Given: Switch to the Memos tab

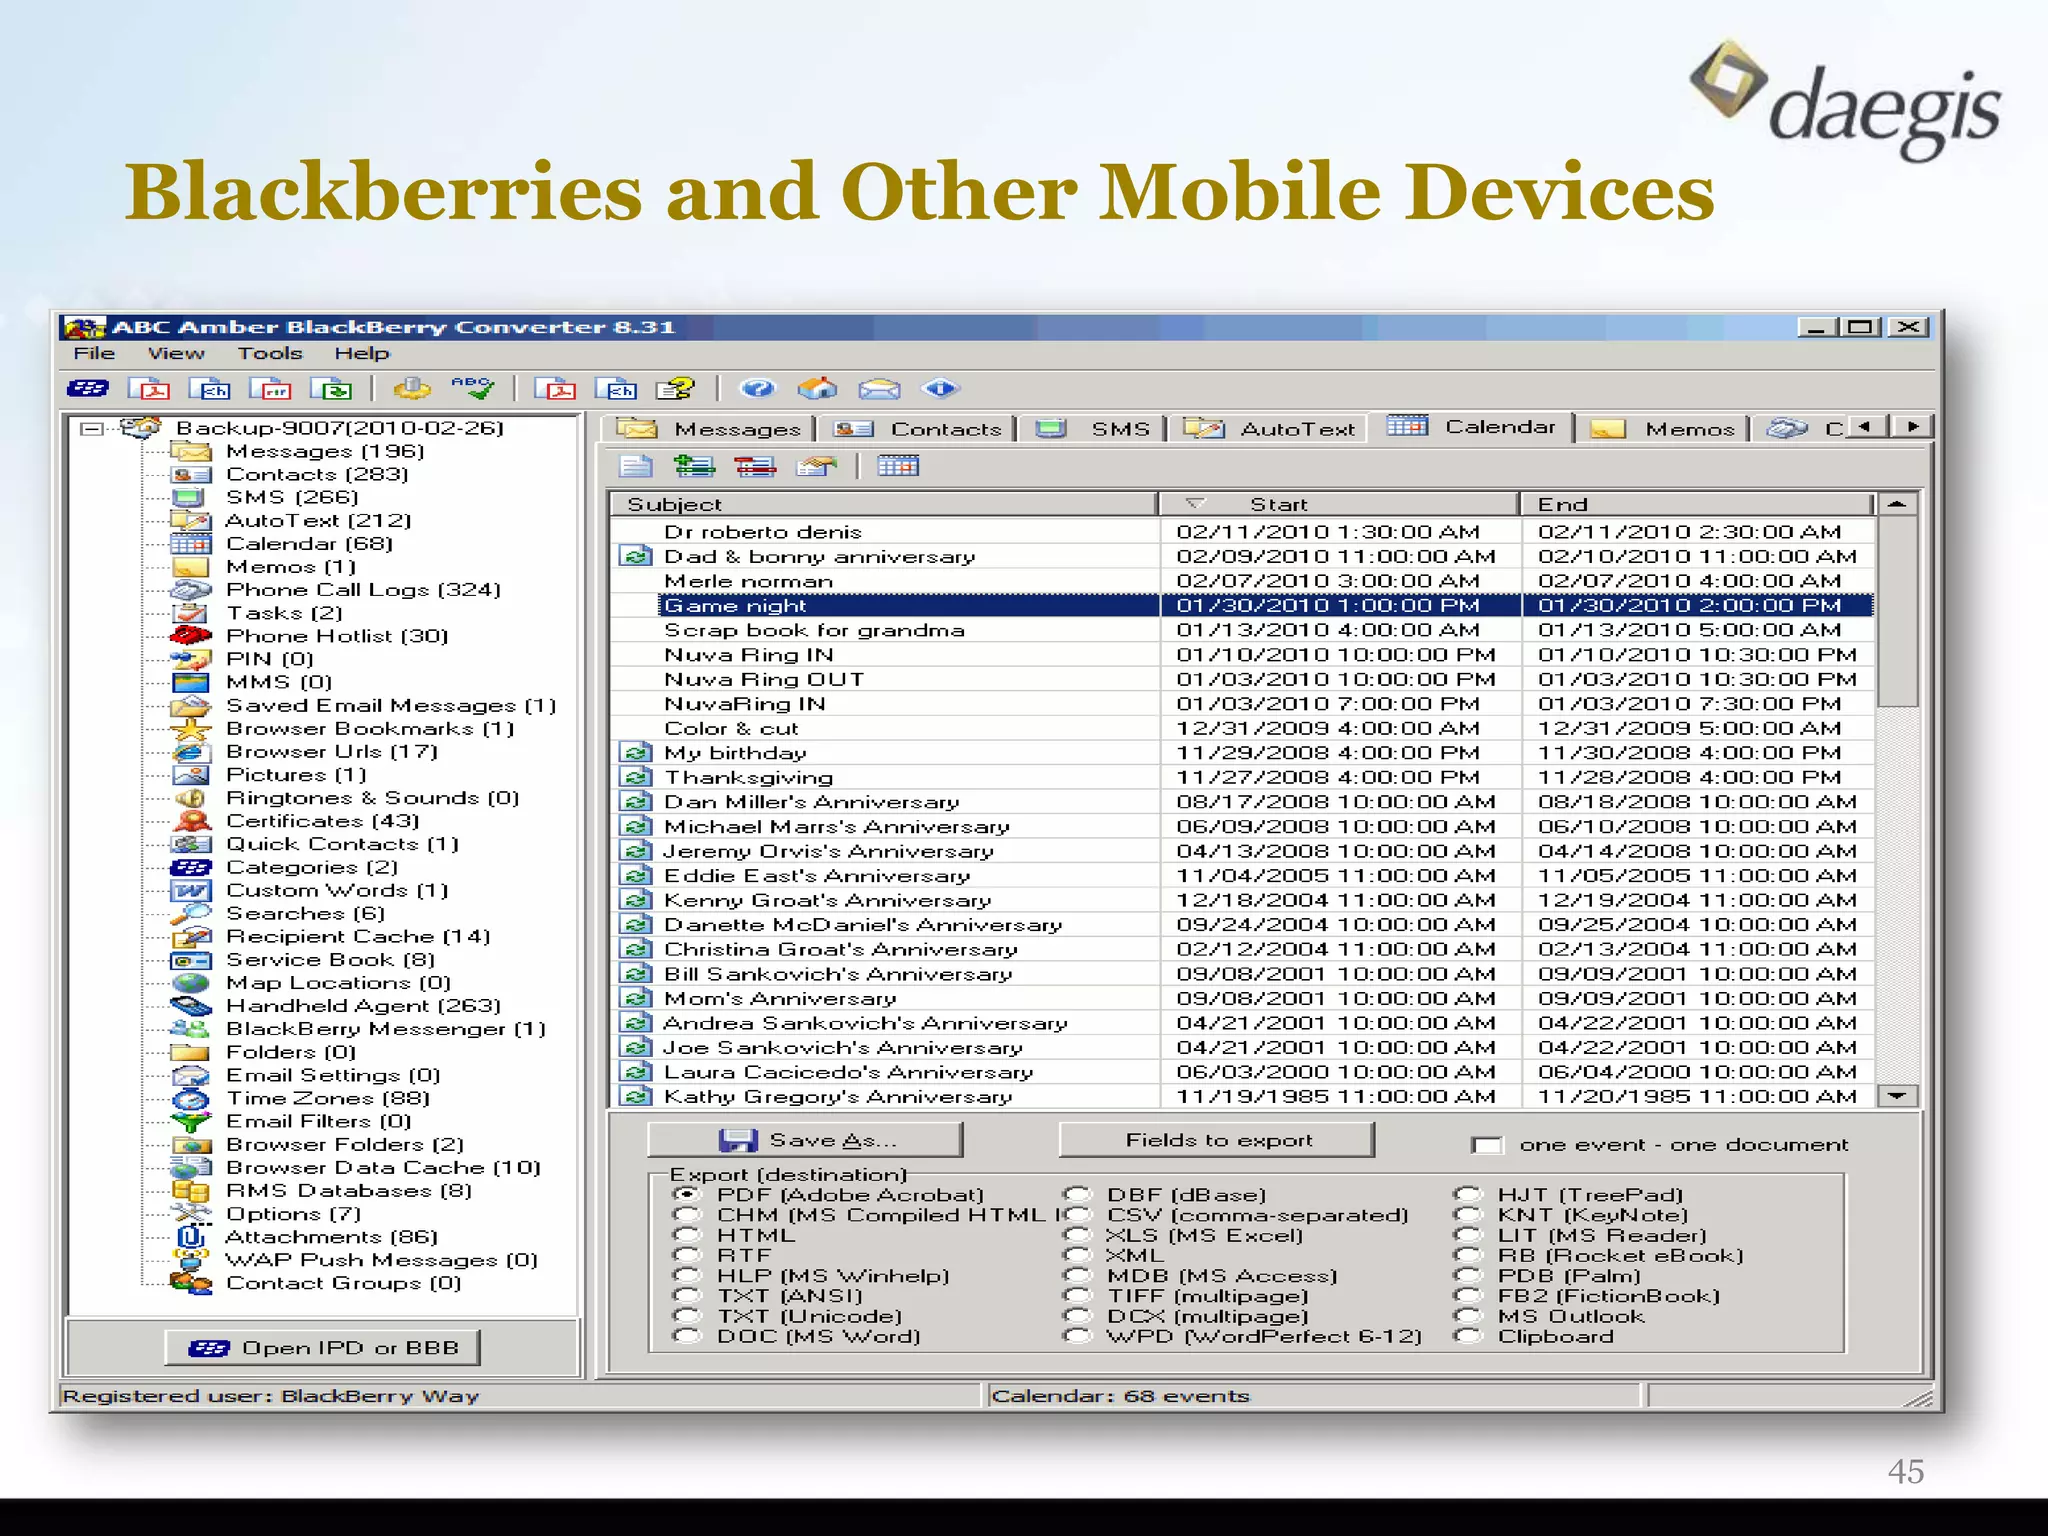Looking at the screenshot, I should pos(1662,429).
